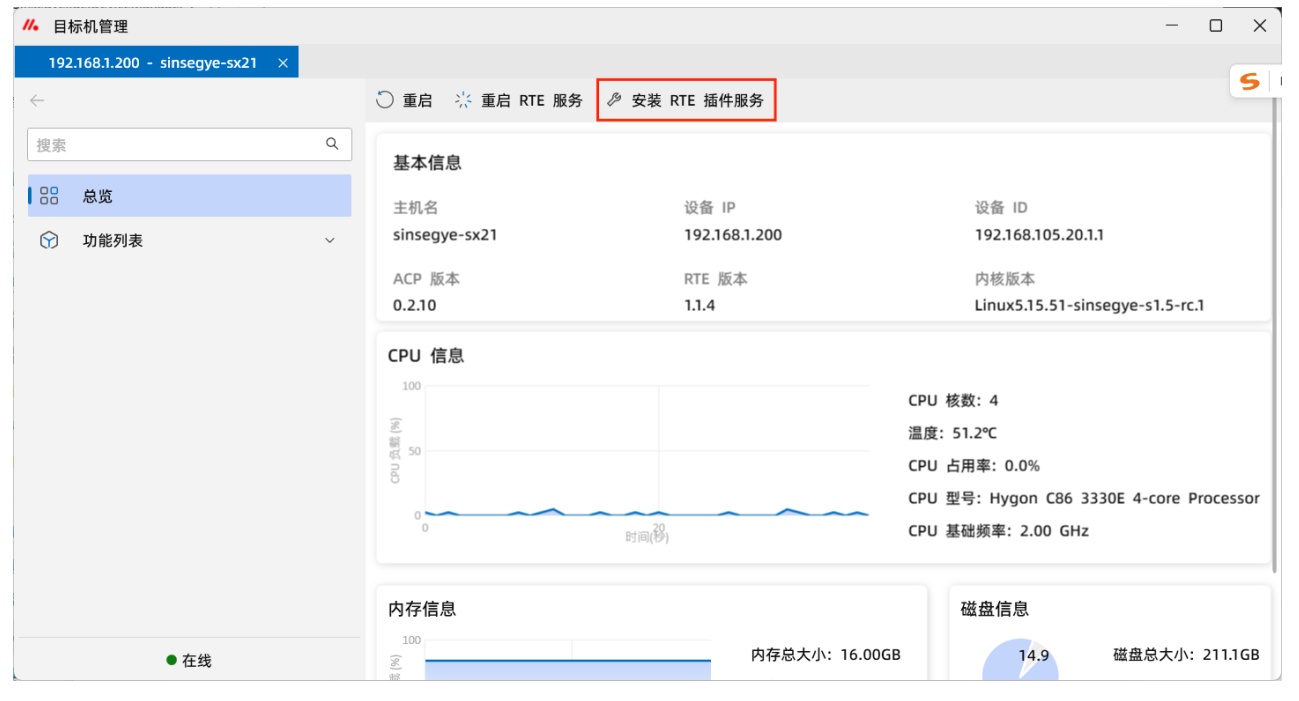Click the disk usage pie chart
1299x701 pixels.
tap(1020, 662)
